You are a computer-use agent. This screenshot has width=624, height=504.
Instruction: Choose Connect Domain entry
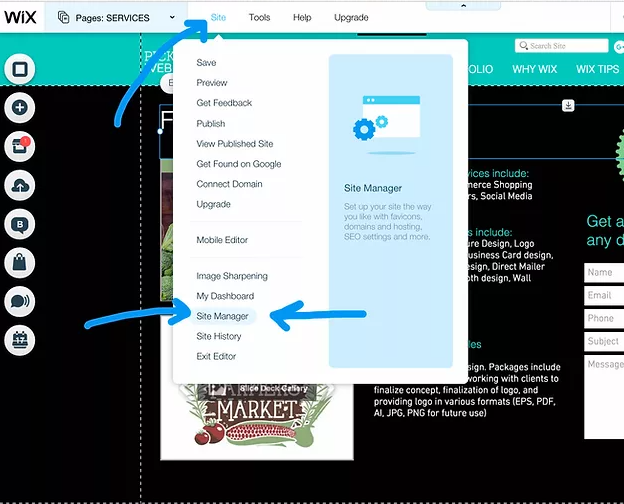(229, 184)
